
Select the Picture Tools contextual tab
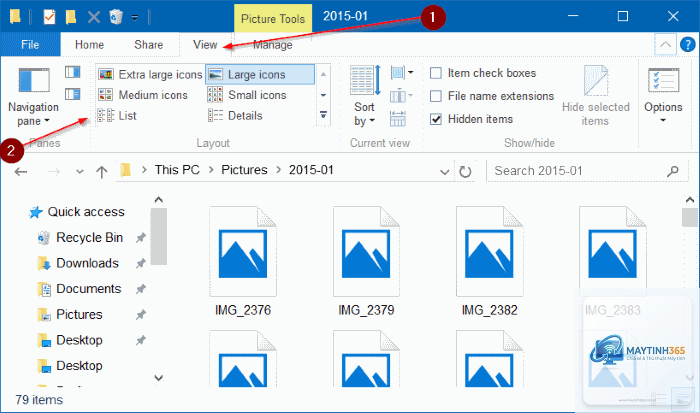click(273, 19)
